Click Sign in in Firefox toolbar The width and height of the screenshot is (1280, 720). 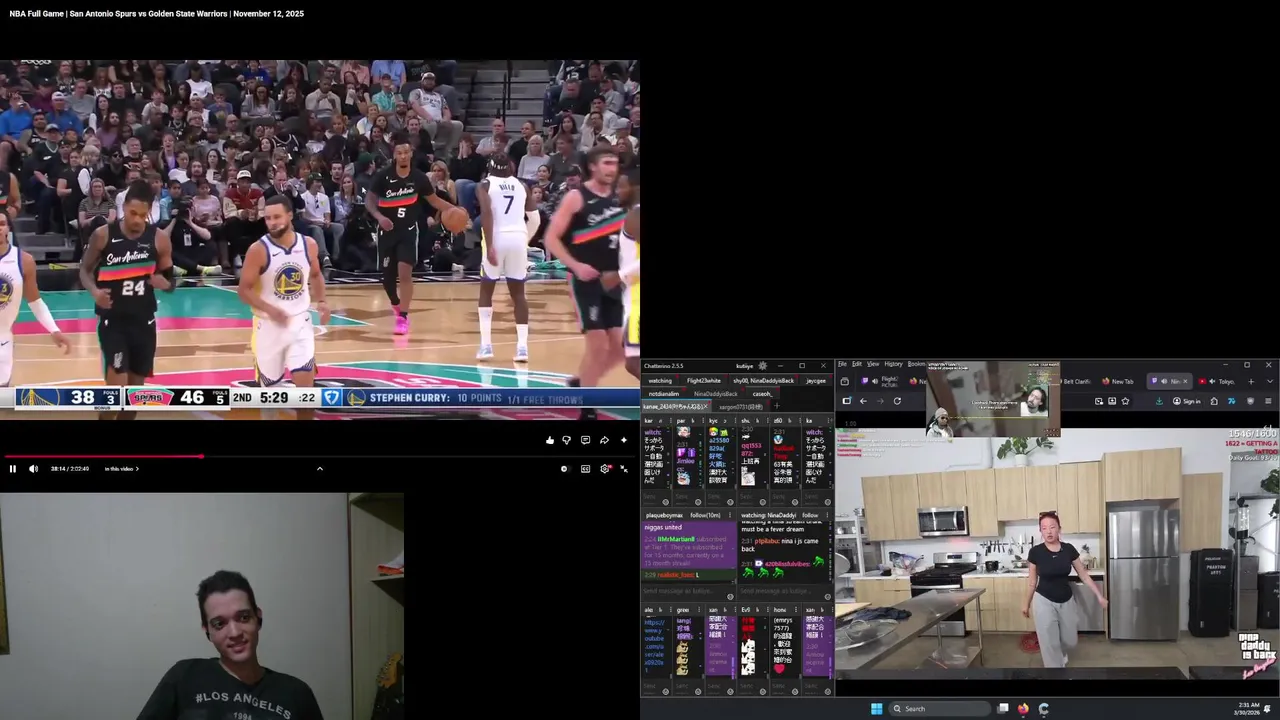1187,401
